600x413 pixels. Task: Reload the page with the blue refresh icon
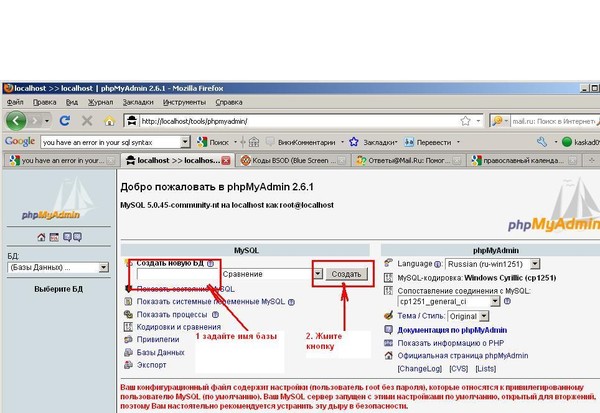65,121
